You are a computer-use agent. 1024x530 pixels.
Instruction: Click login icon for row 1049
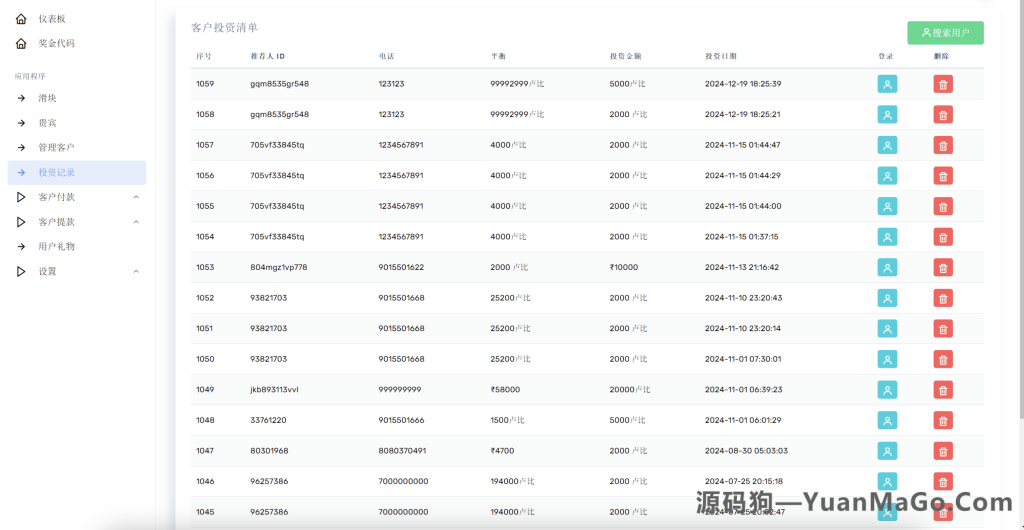coord(887,390)
